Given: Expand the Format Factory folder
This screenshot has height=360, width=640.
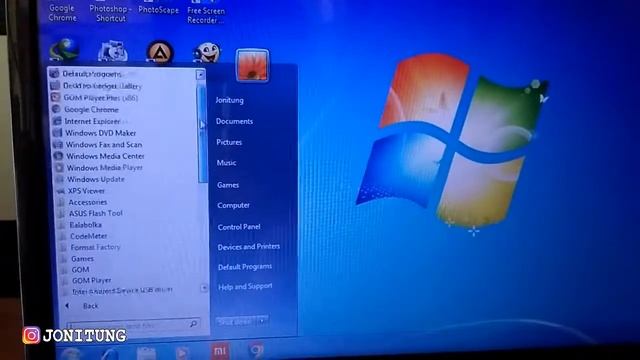Looking at the screenshot, I should (x=95, y=247).
